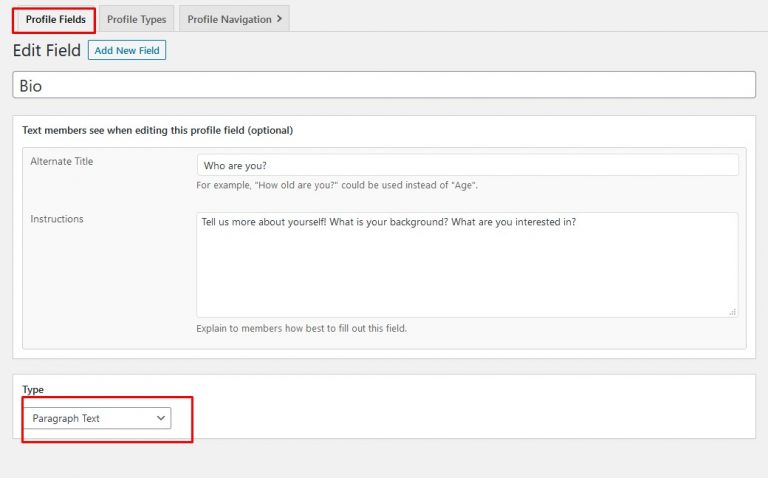The image size is (768, 478).
Task: Focus the Alternate Title text box
Action: click(x=467, y=165)
